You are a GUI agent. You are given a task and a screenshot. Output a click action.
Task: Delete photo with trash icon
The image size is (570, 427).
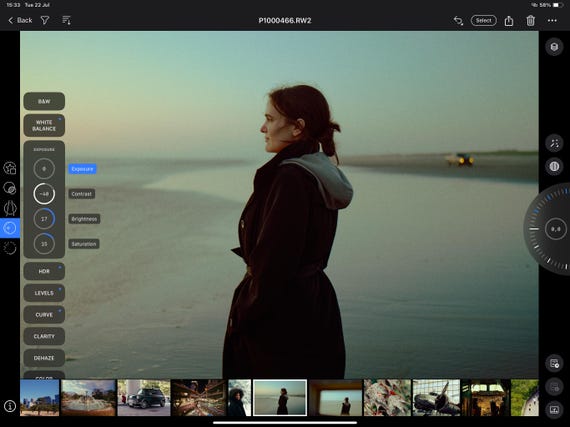pos(530,21)
